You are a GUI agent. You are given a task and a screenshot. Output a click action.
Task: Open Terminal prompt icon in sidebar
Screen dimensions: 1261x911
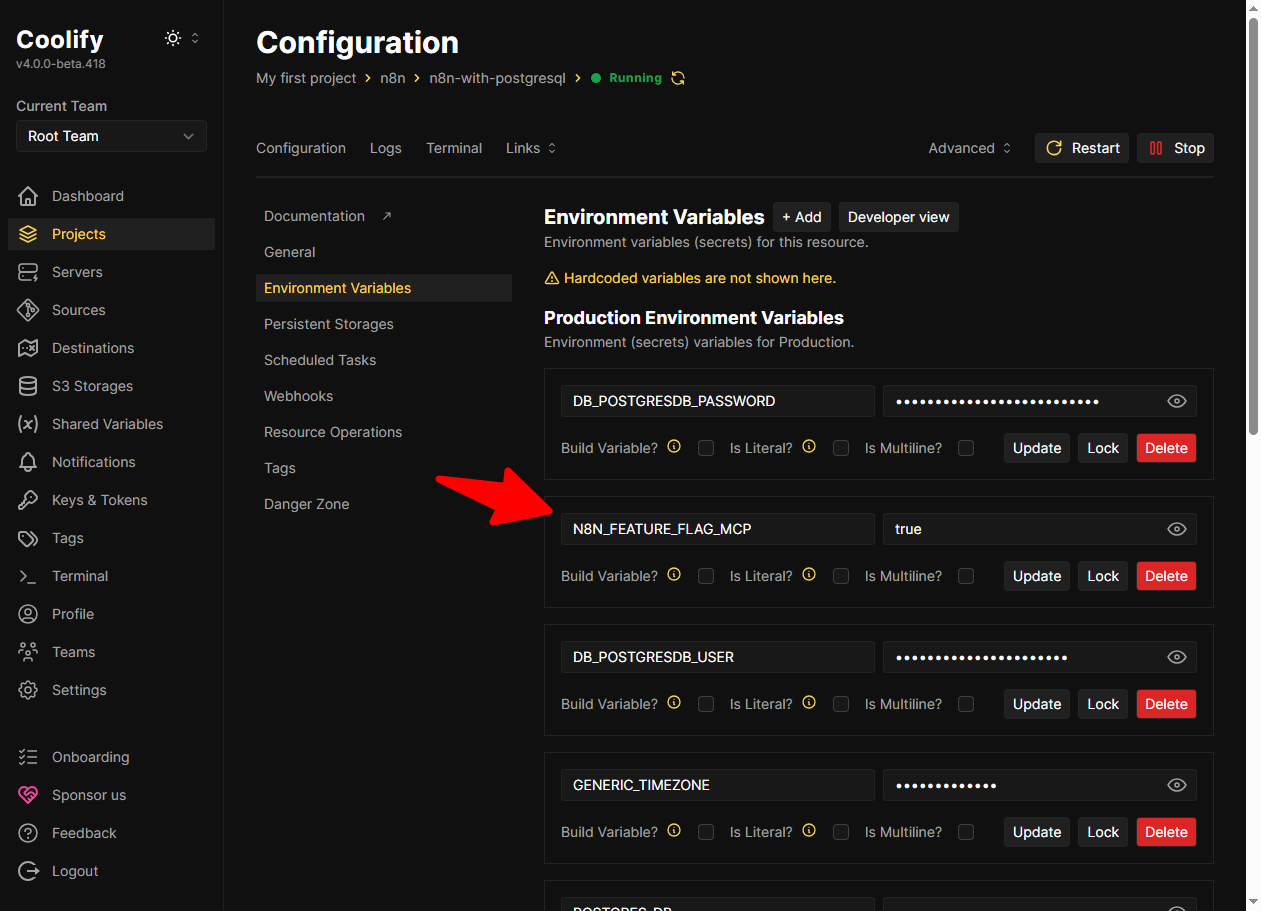(x=28, y=576)
